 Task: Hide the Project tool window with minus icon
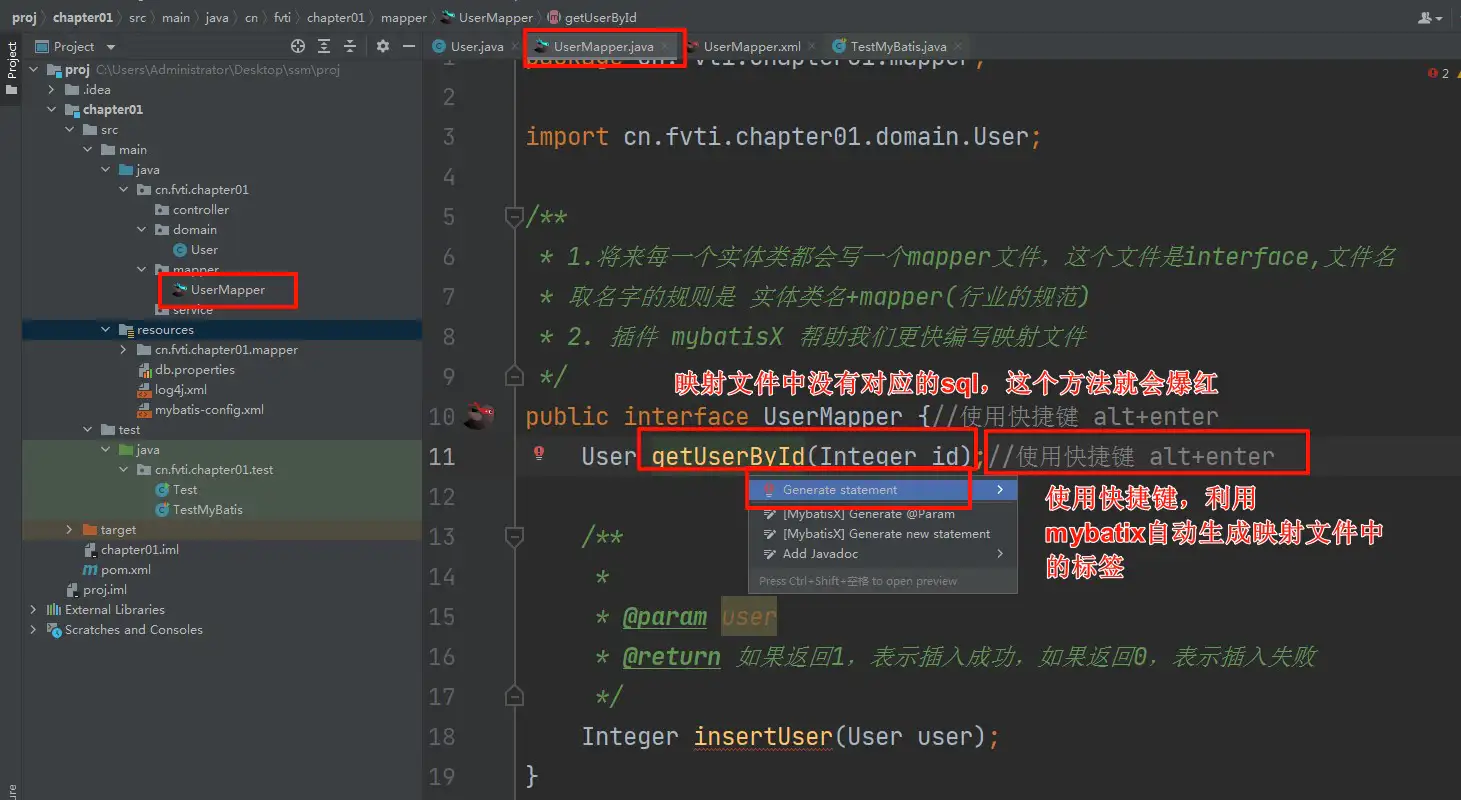click(408, 46)
